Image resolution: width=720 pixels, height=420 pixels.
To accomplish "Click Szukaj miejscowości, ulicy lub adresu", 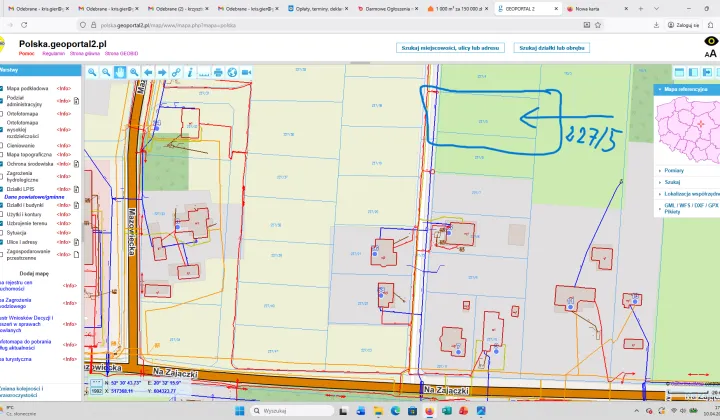I will [x=449, y=47].
